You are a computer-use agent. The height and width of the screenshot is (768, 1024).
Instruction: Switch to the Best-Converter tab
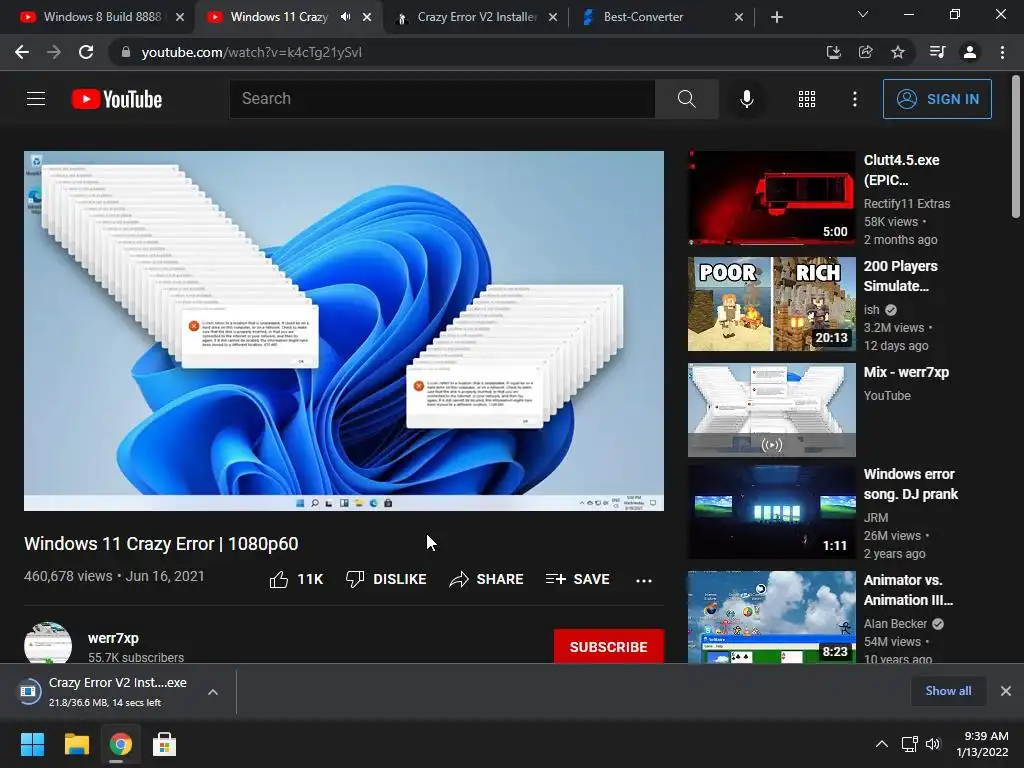pos(644,17)
